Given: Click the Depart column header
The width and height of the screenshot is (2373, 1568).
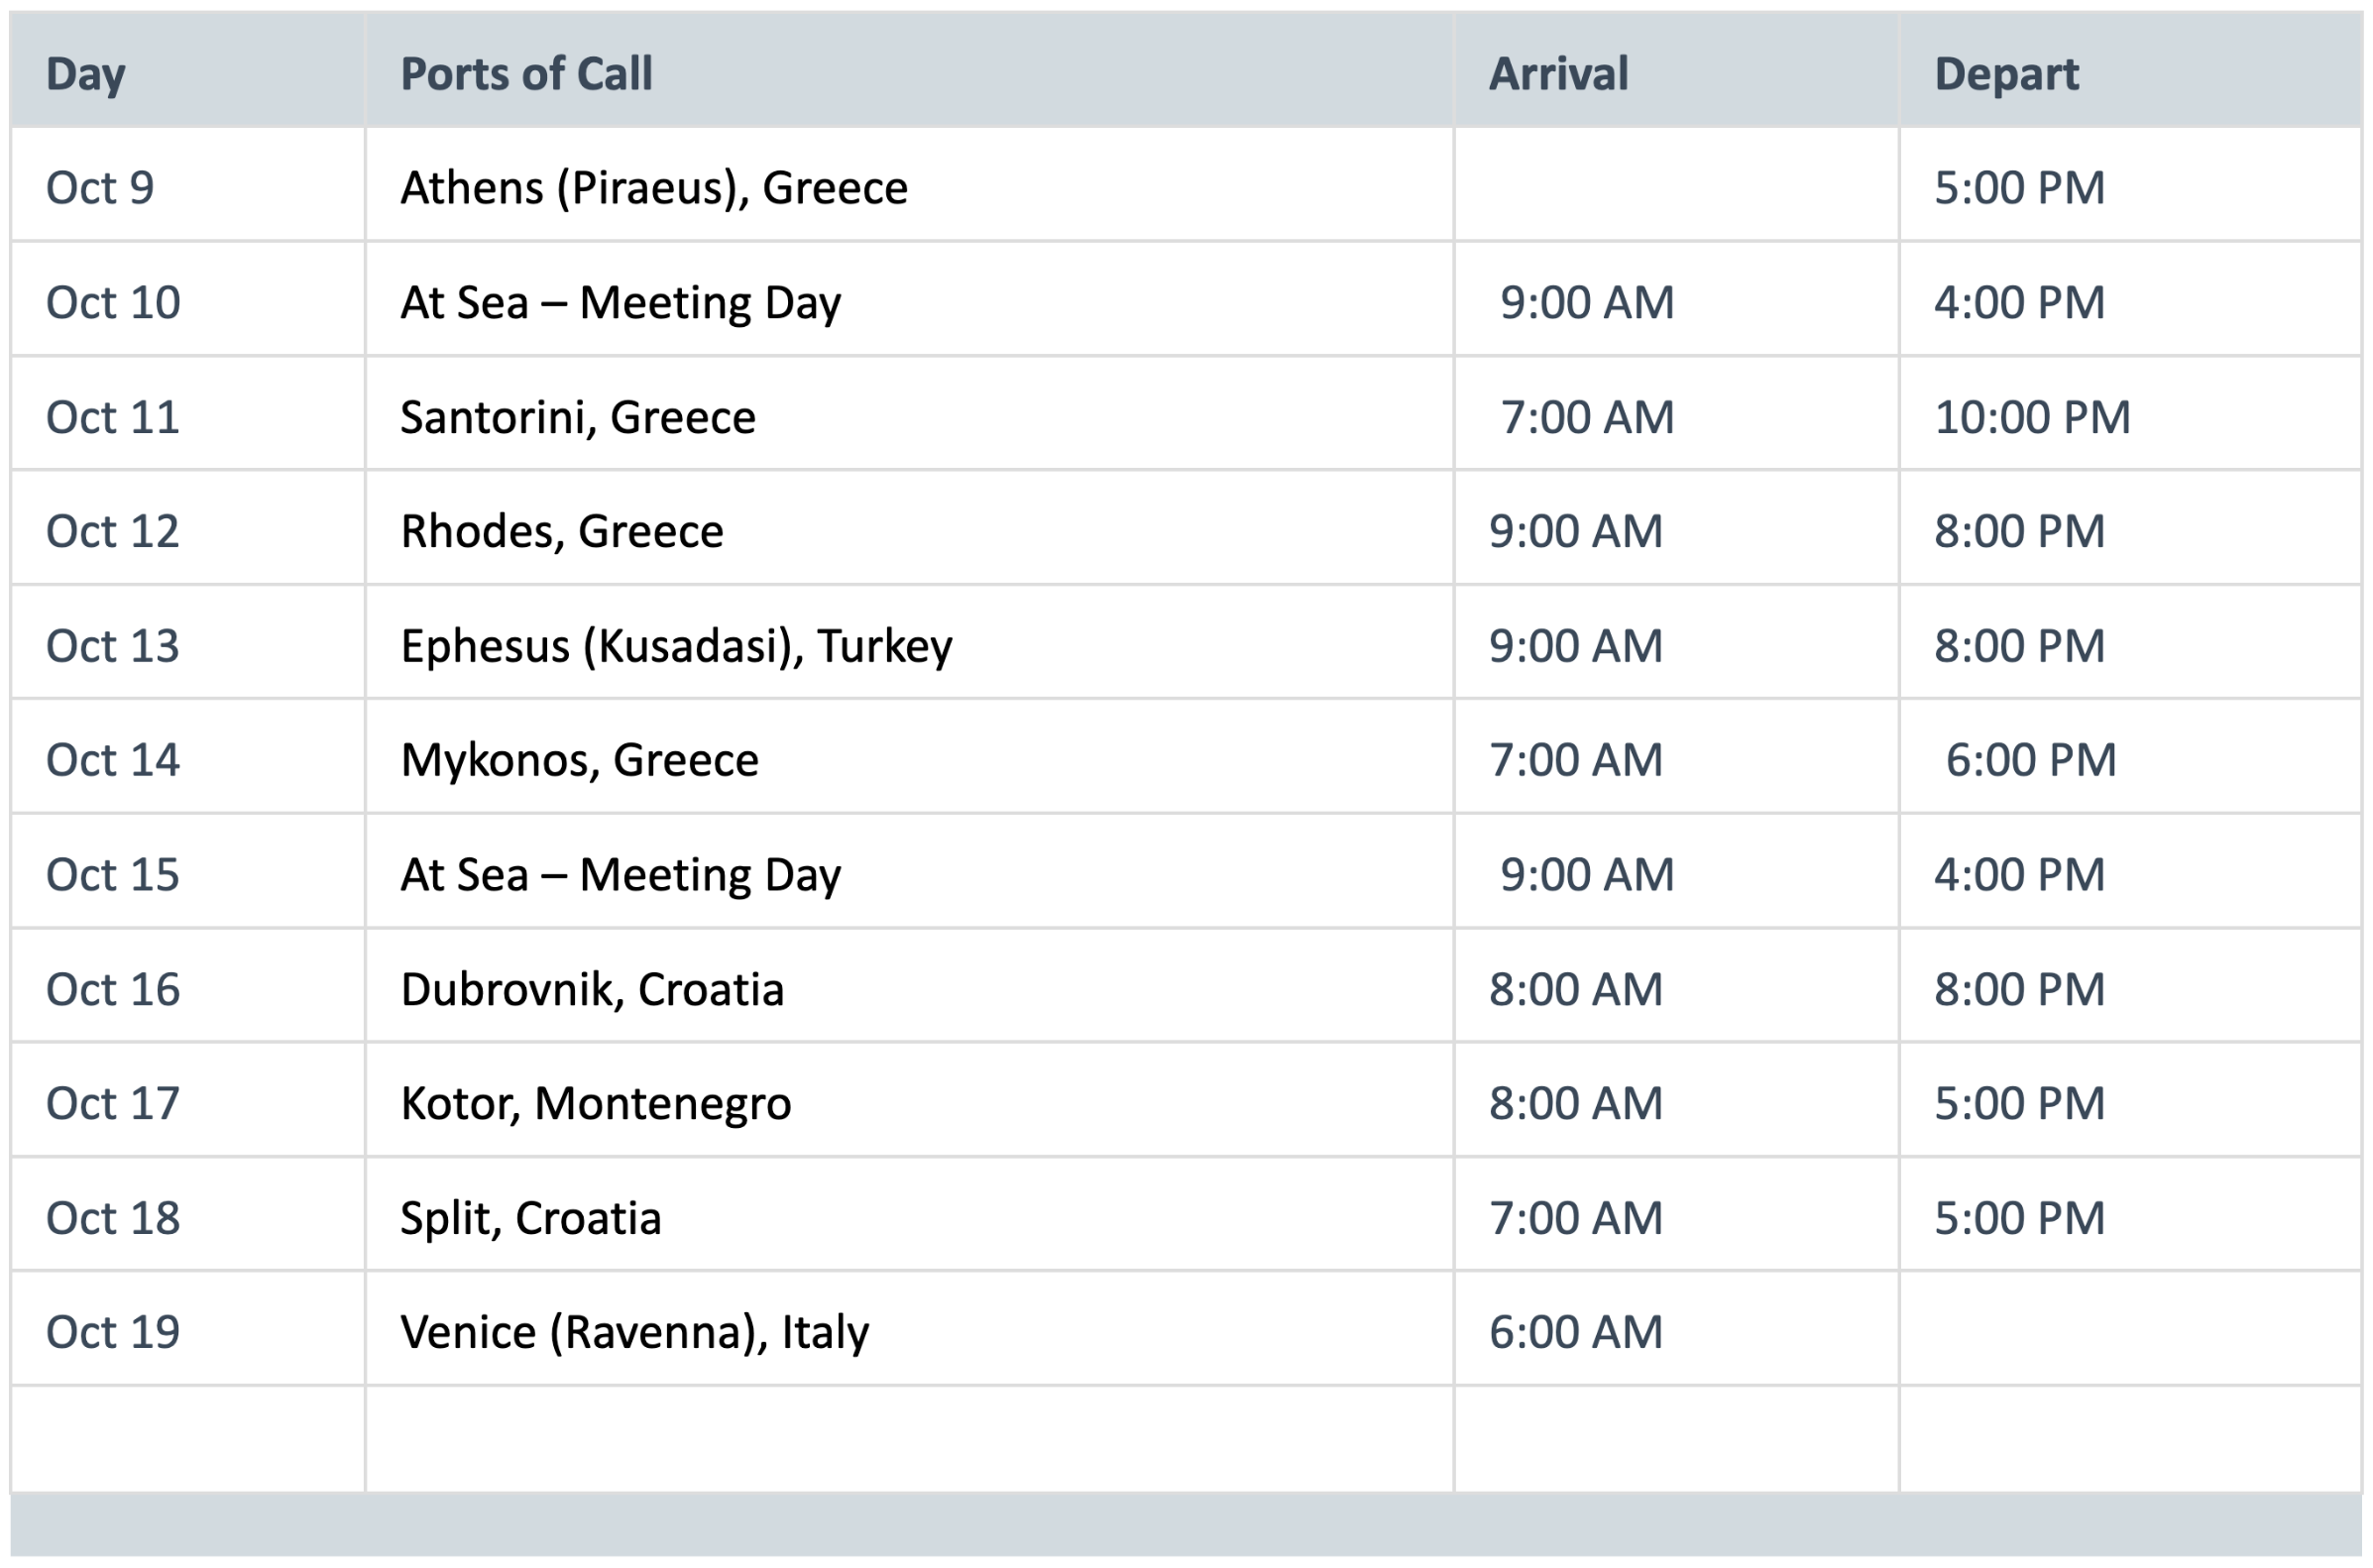Looking at the screenshot, I should (x=2006, y=74).
